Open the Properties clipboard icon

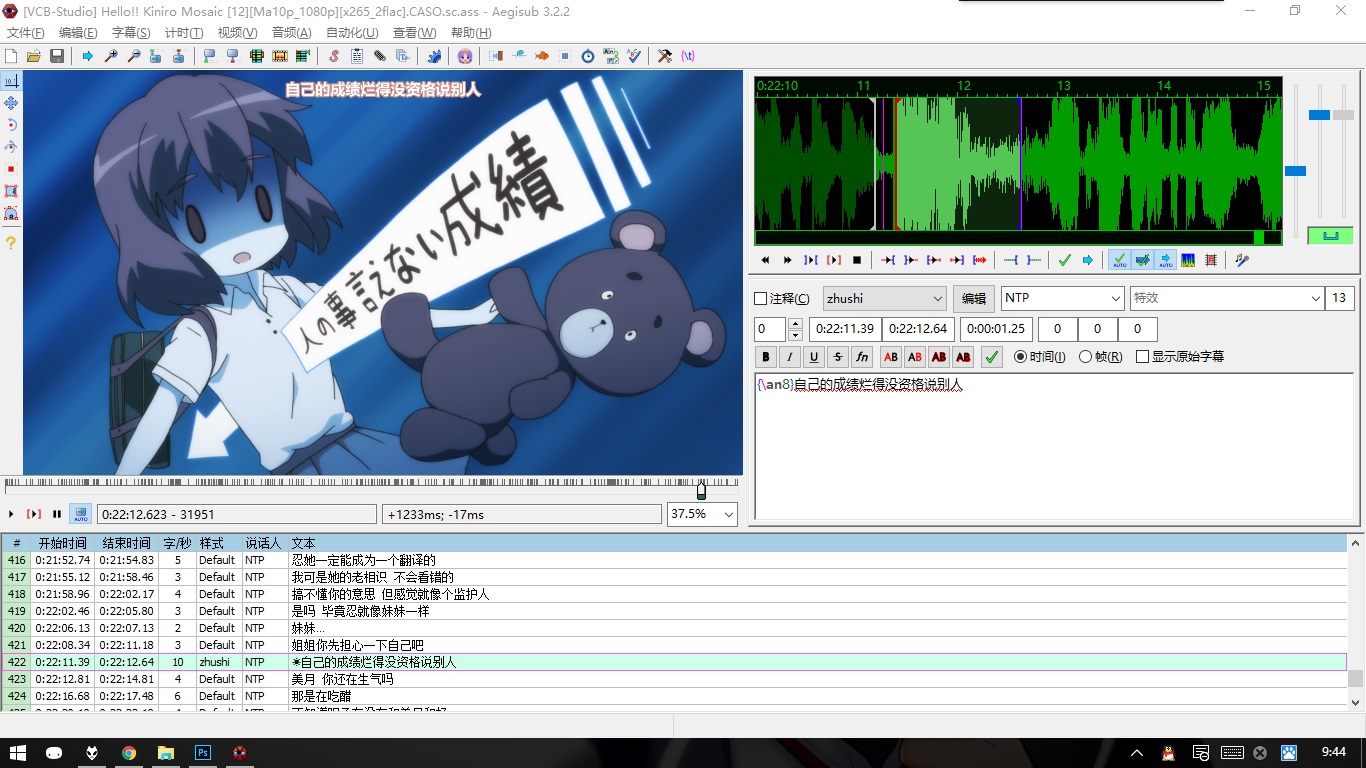point(357,56)
